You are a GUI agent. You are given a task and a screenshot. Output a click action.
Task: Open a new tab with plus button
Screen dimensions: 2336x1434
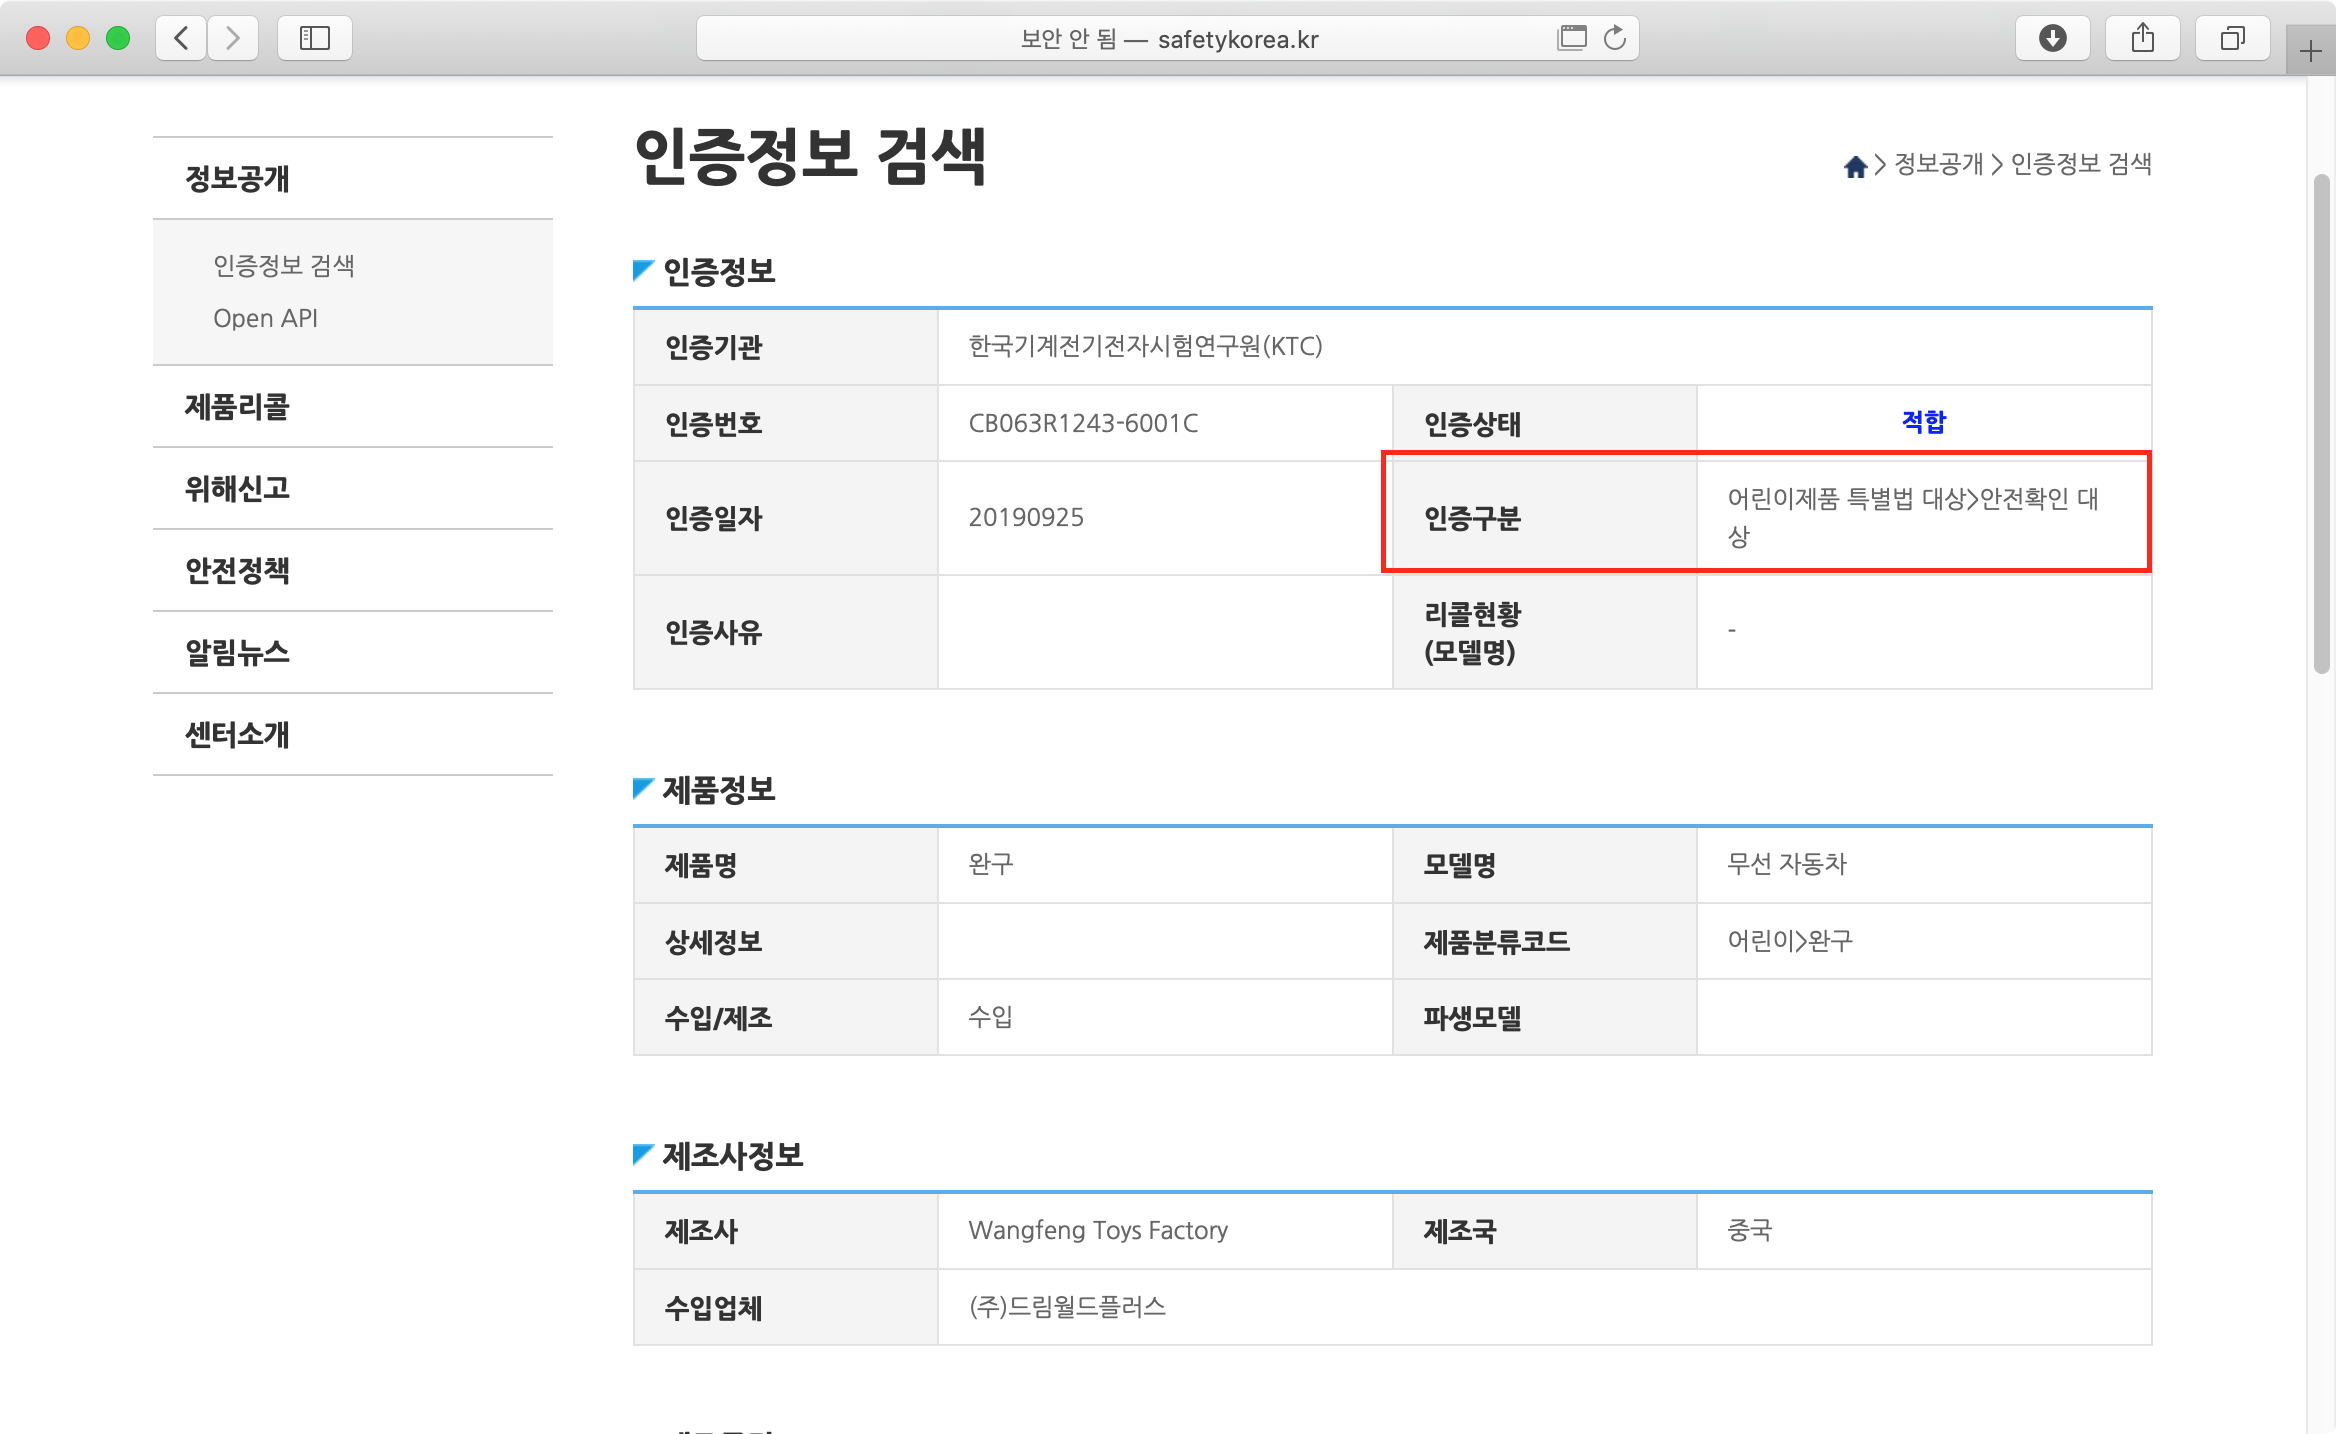click(x=2310, y=52)
